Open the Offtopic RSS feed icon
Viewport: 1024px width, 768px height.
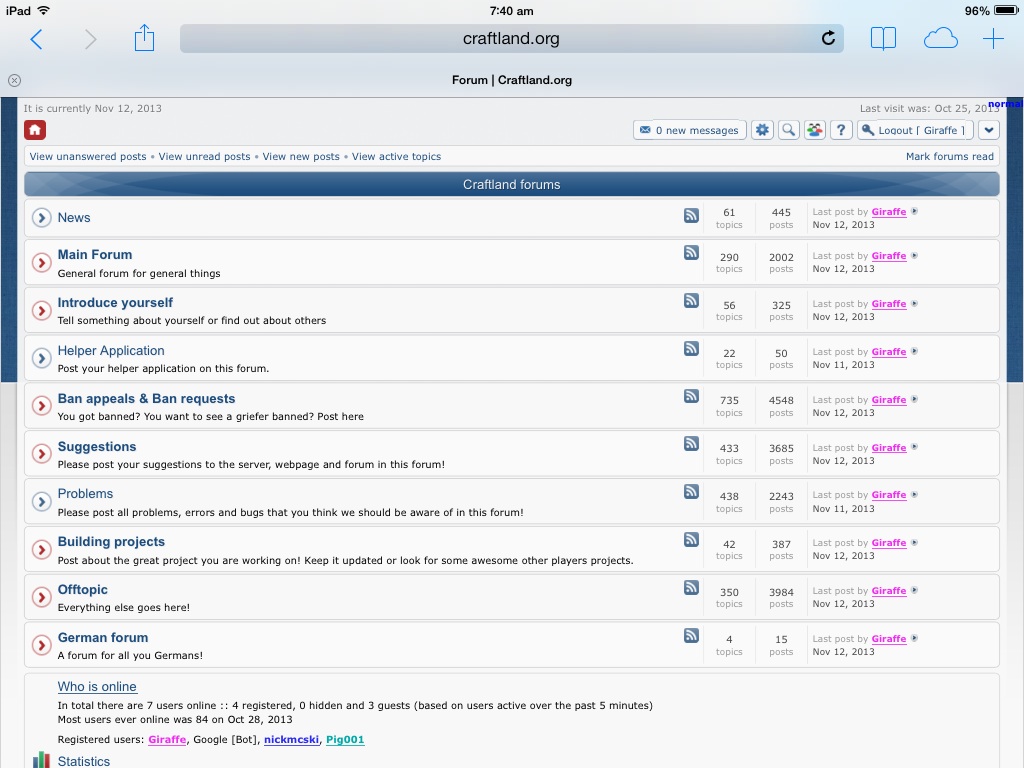pos(691,587)
